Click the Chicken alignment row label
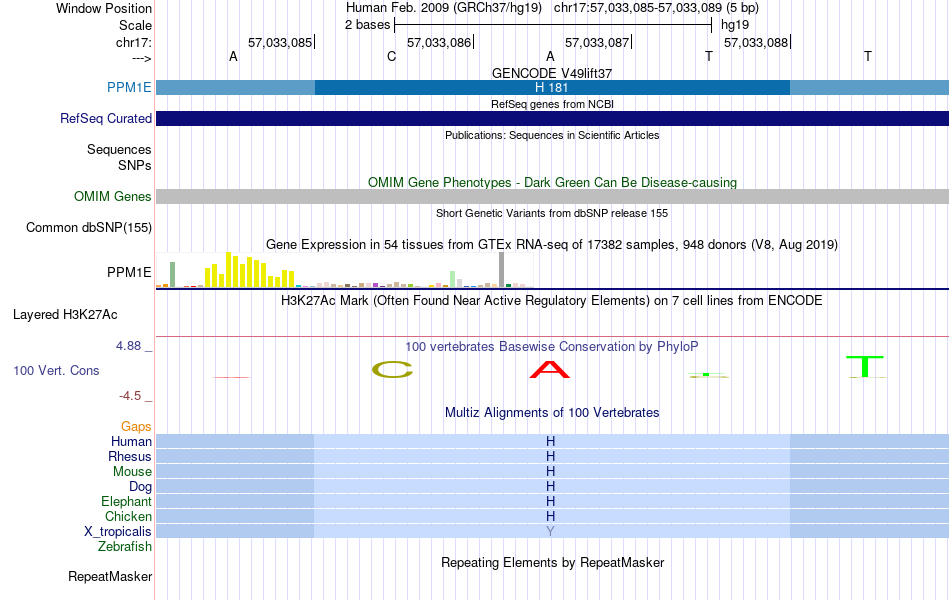Viewport: 950px width, 600px height. 128,516
